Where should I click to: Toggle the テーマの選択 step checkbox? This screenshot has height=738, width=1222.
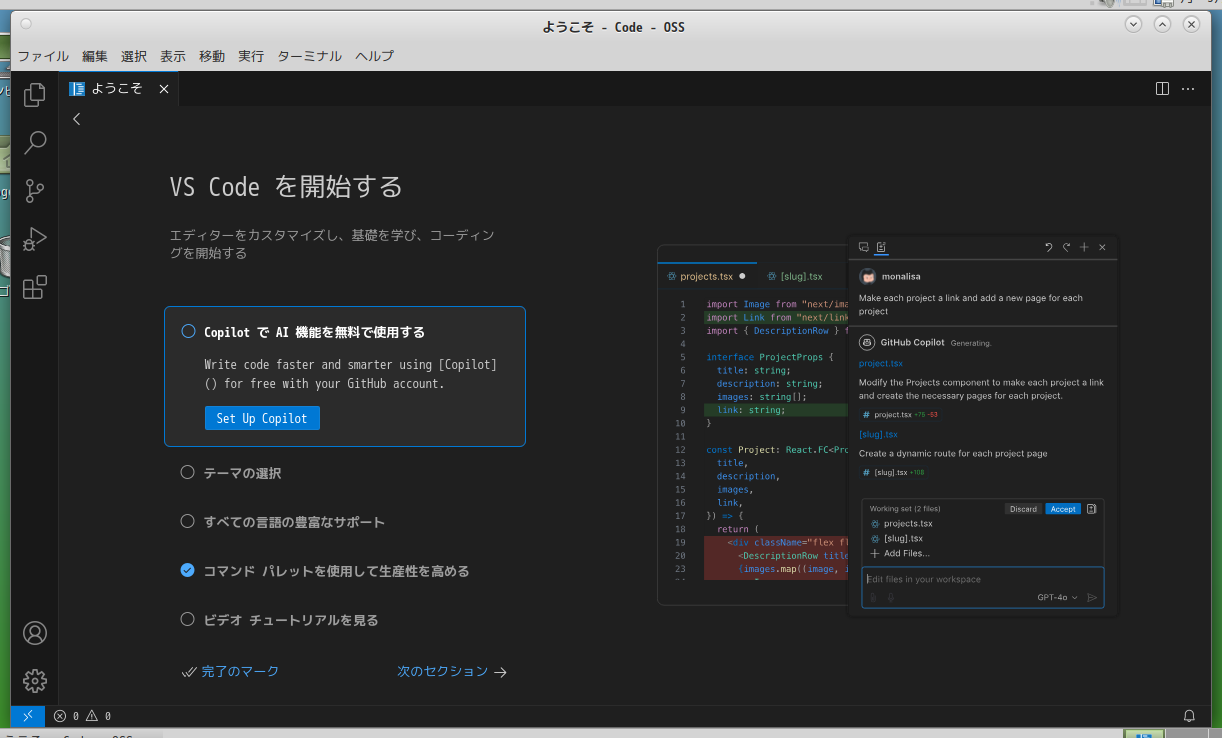(187, 472)
